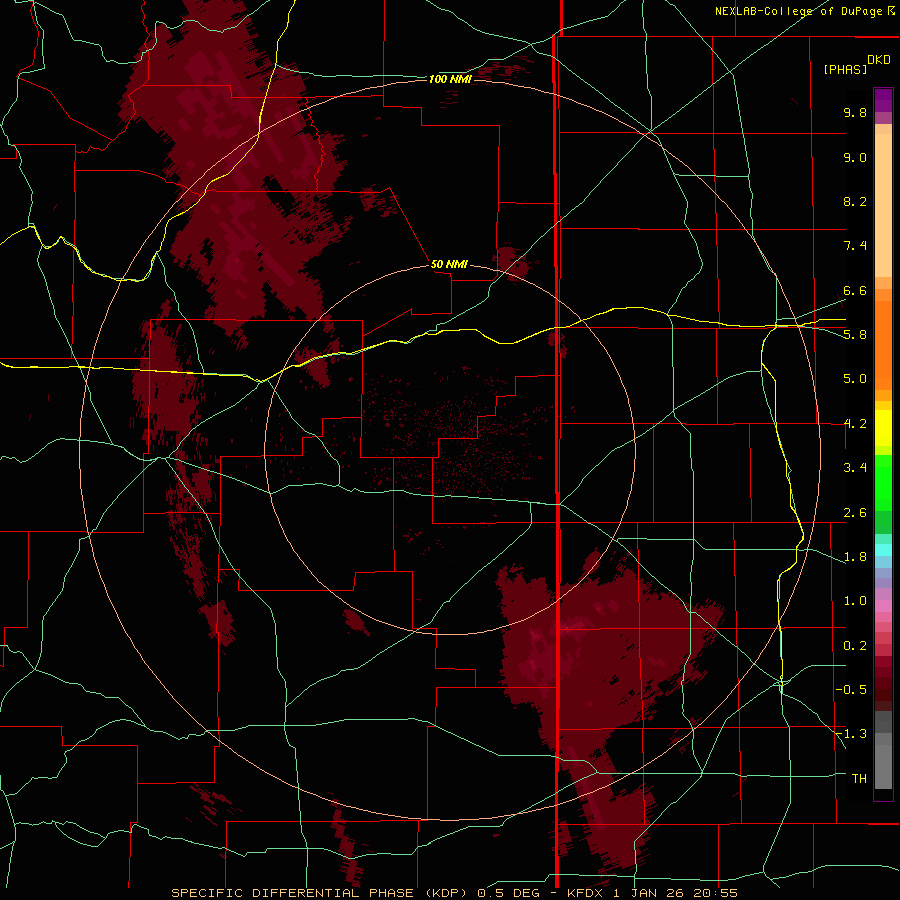This screenshot has width=900, height=900.
Task: Select the 9.0 scale value
Action: tap(855, 157)
